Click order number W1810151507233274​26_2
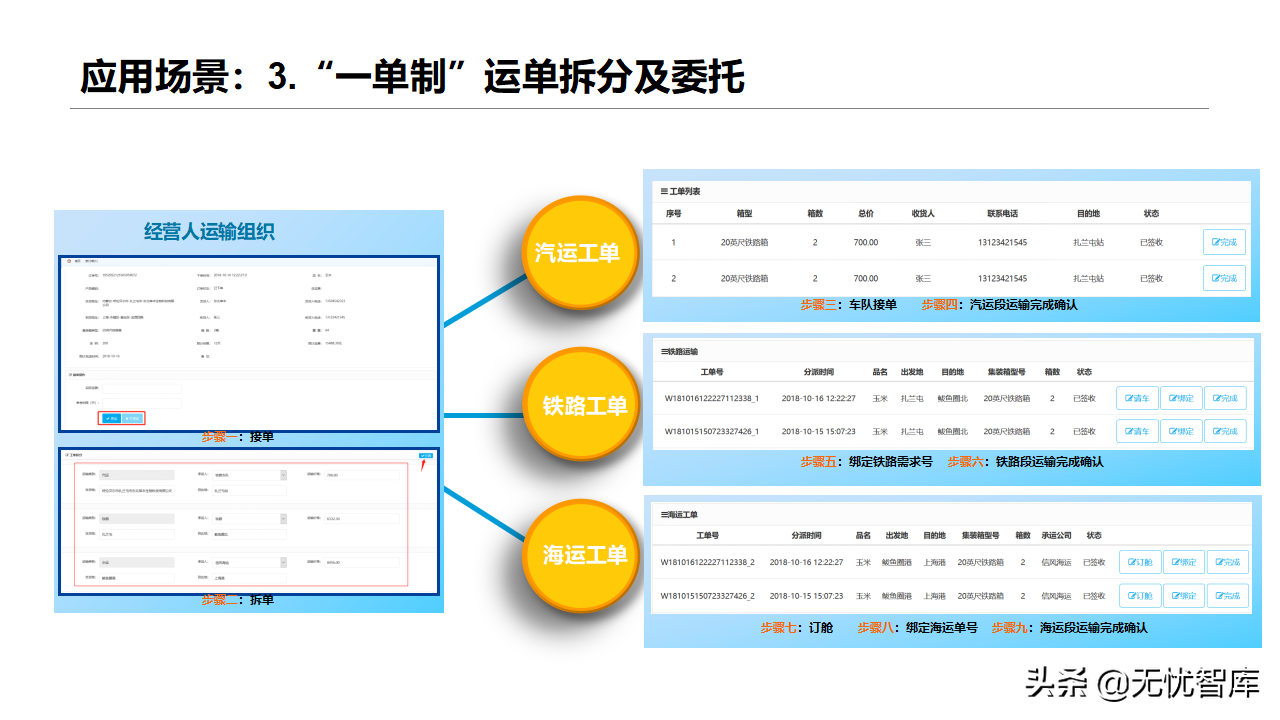 (708, 596)
